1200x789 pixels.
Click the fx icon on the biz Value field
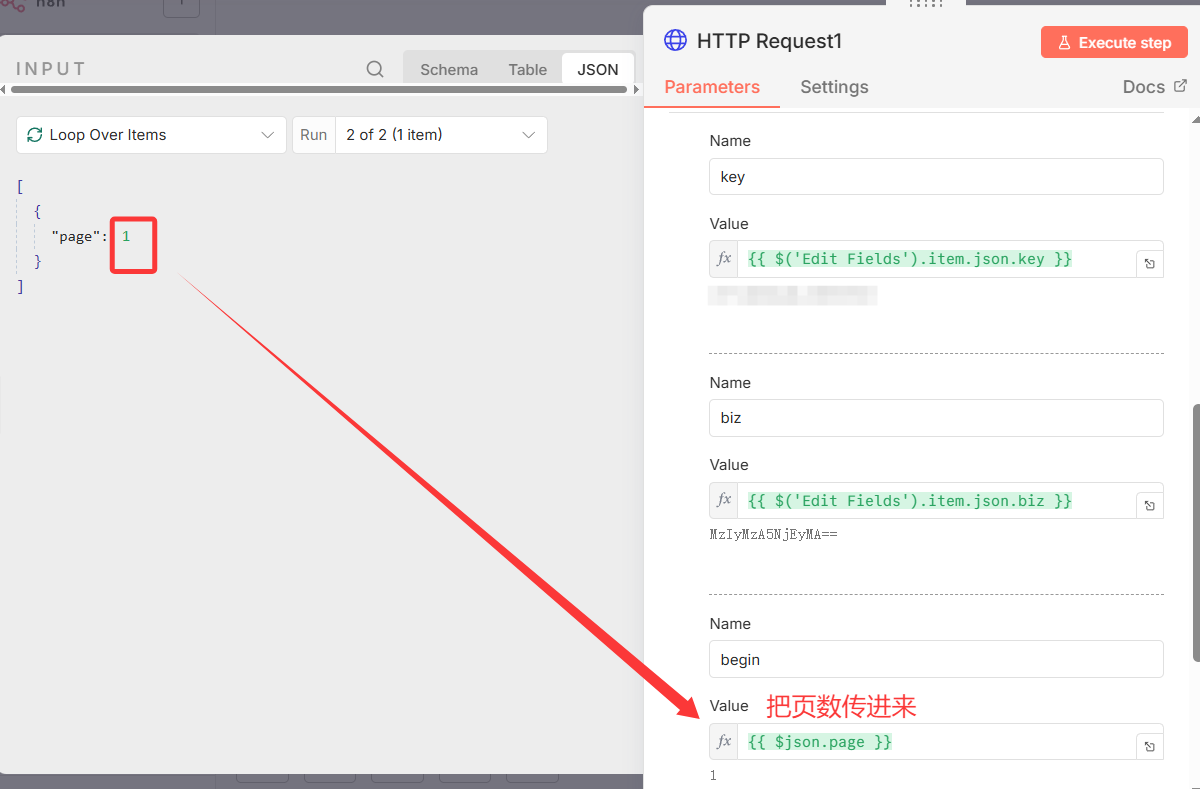[723, 500]
